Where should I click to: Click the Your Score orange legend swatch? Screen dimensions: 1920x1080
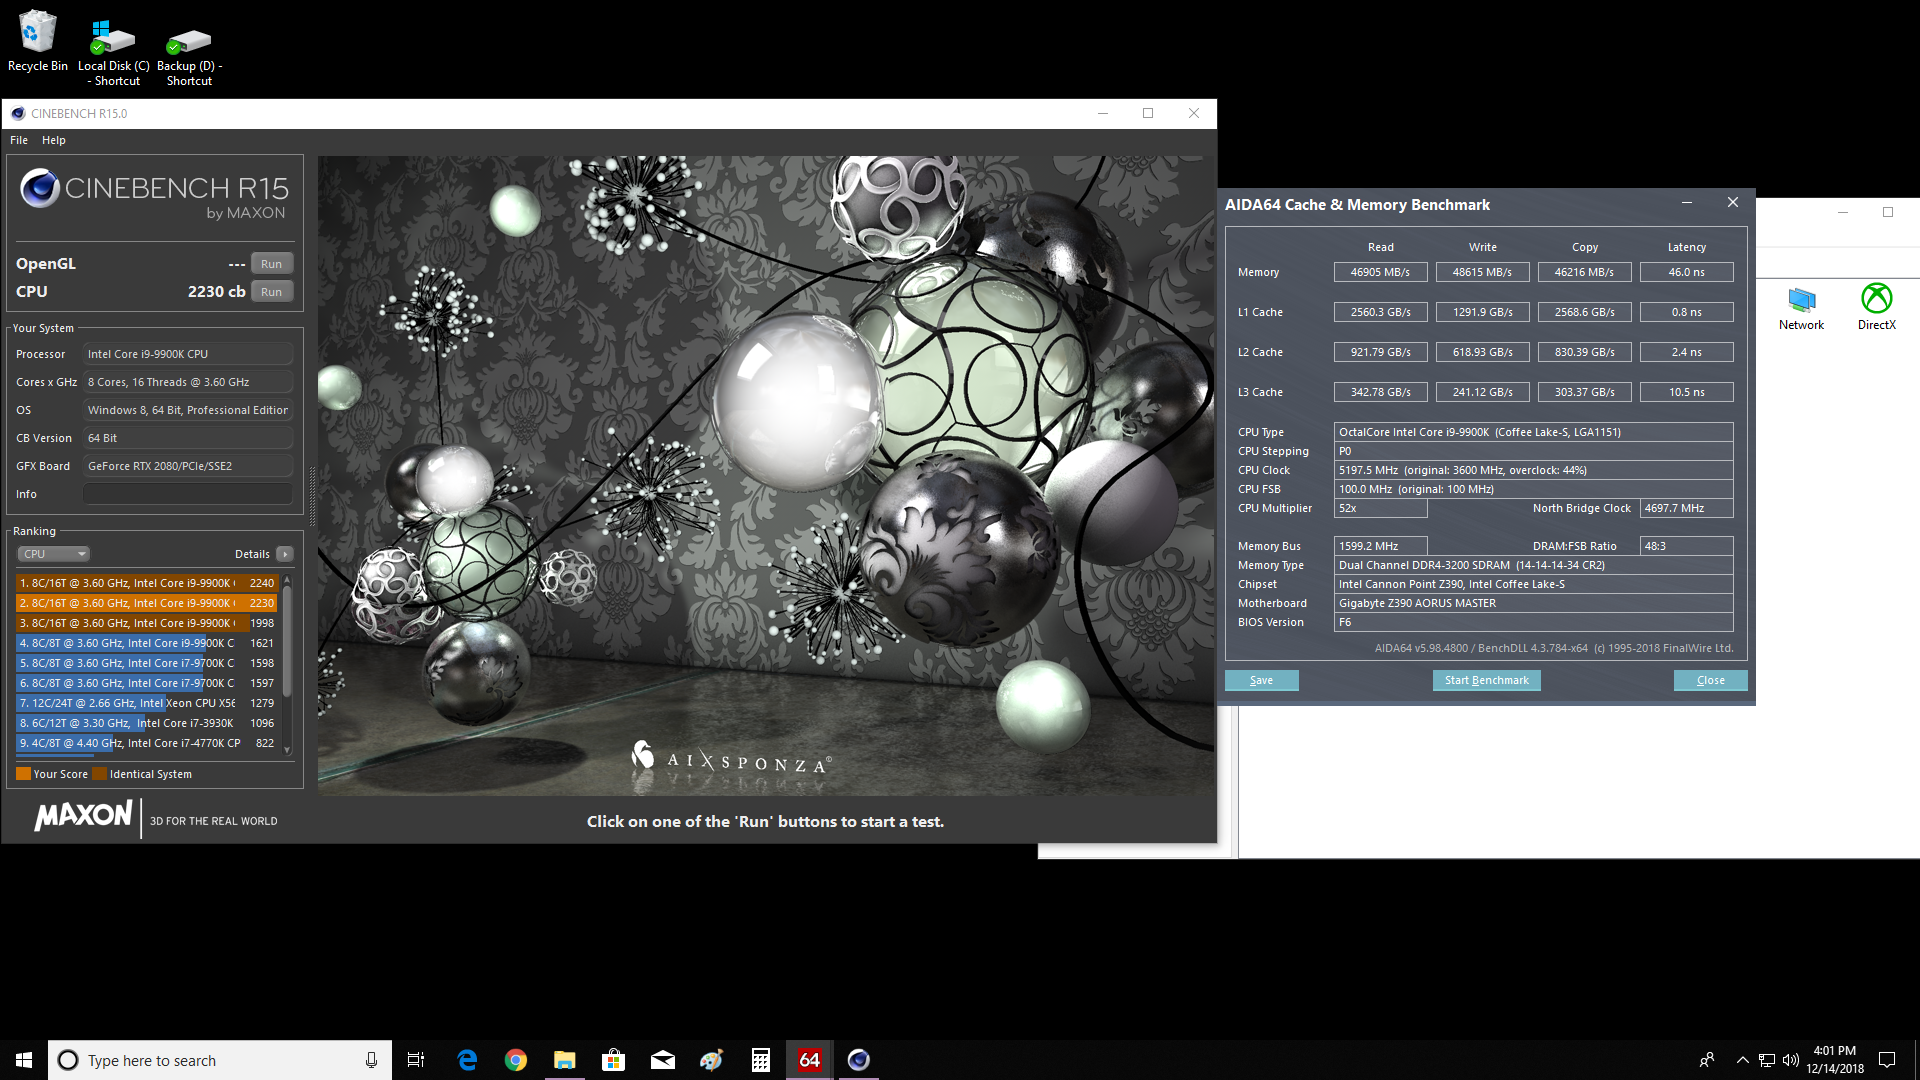24,774
